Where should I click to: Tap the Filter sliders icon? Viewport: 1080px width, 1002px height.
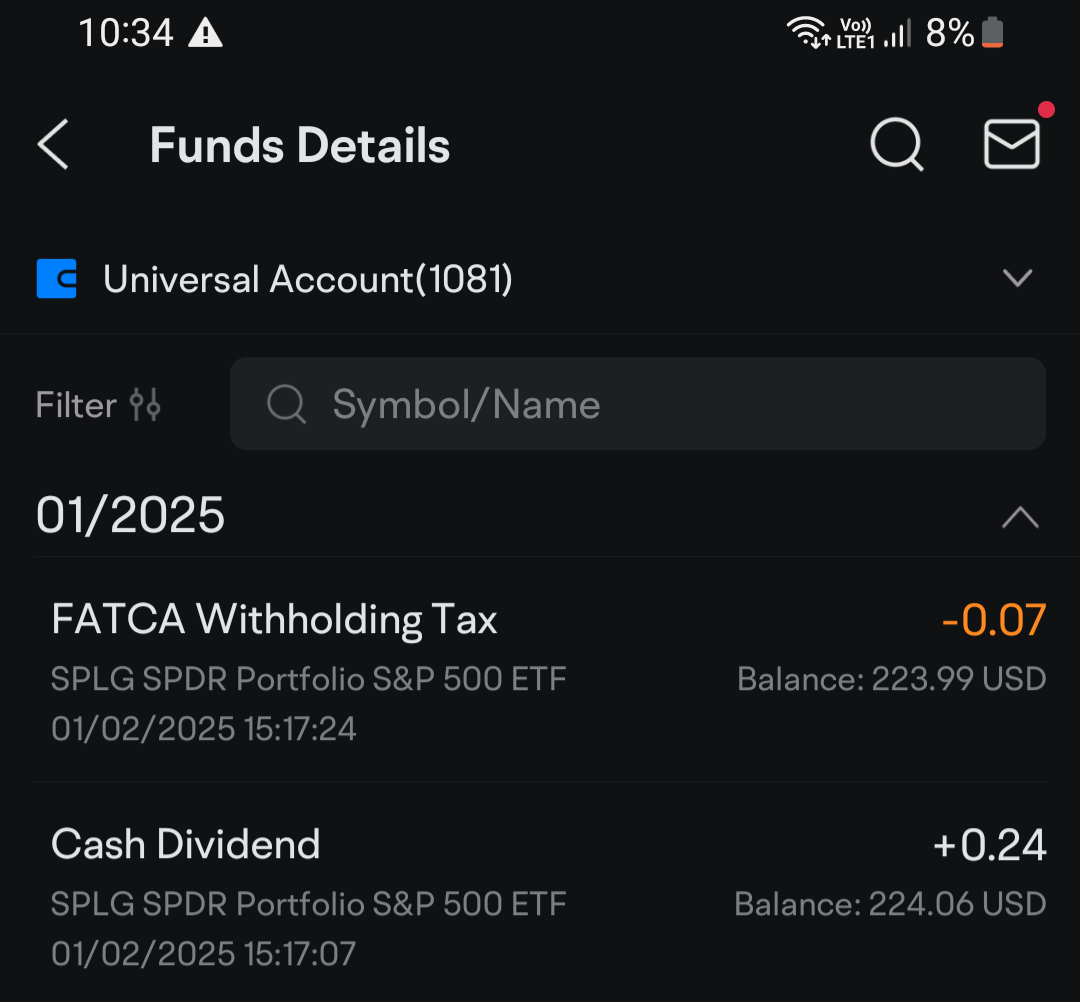click(145, 405)
